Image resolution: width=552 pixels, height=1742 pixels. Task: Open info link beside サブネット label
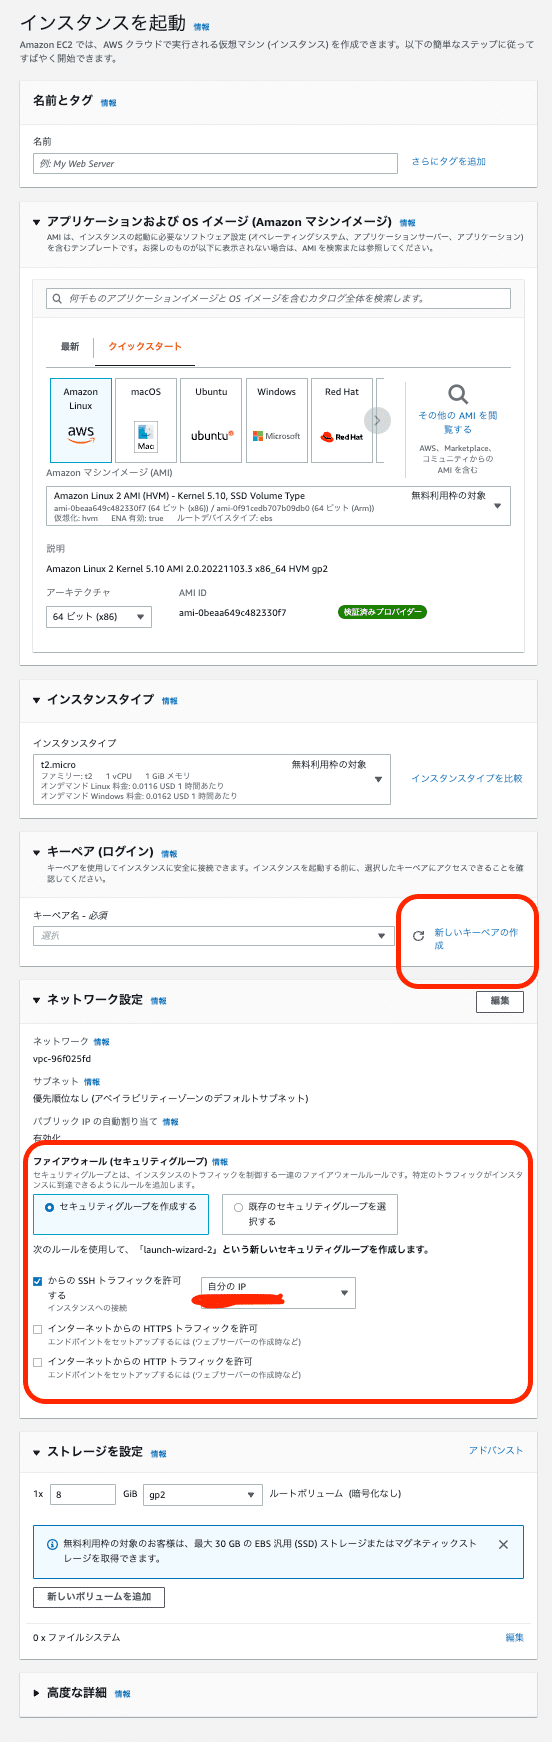click(92, 1082)
